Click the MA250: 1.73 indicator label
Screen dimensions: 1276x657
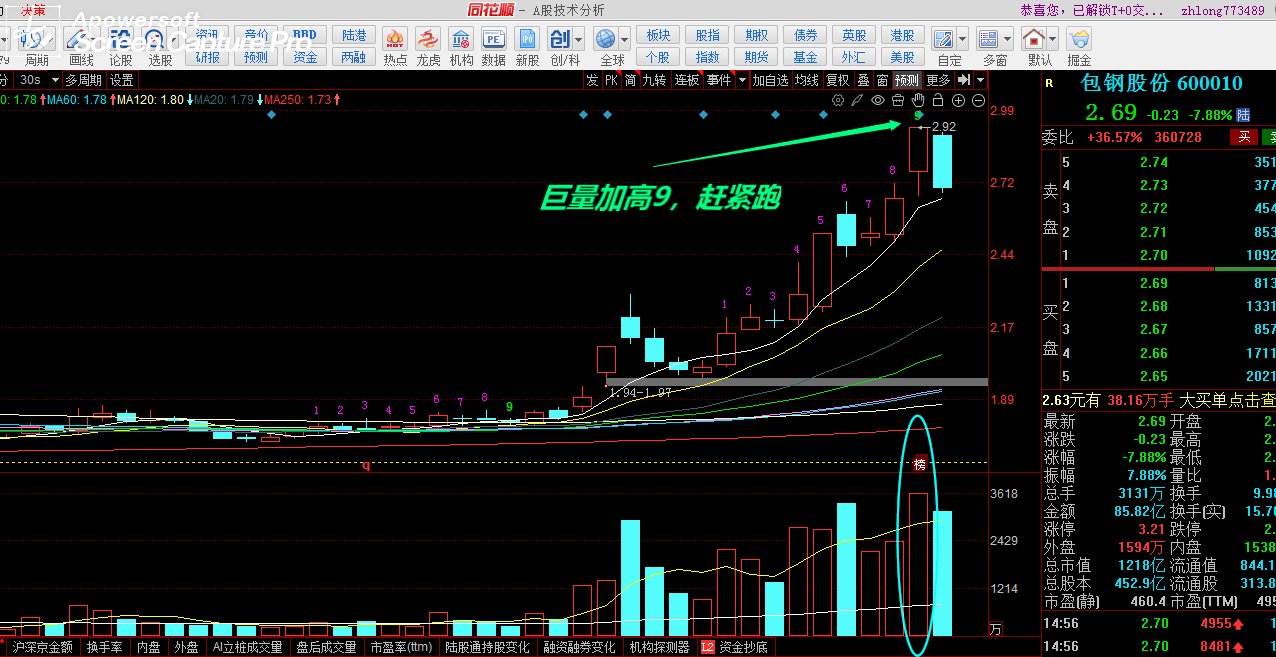pyautogui.click(x=298, y=100)
